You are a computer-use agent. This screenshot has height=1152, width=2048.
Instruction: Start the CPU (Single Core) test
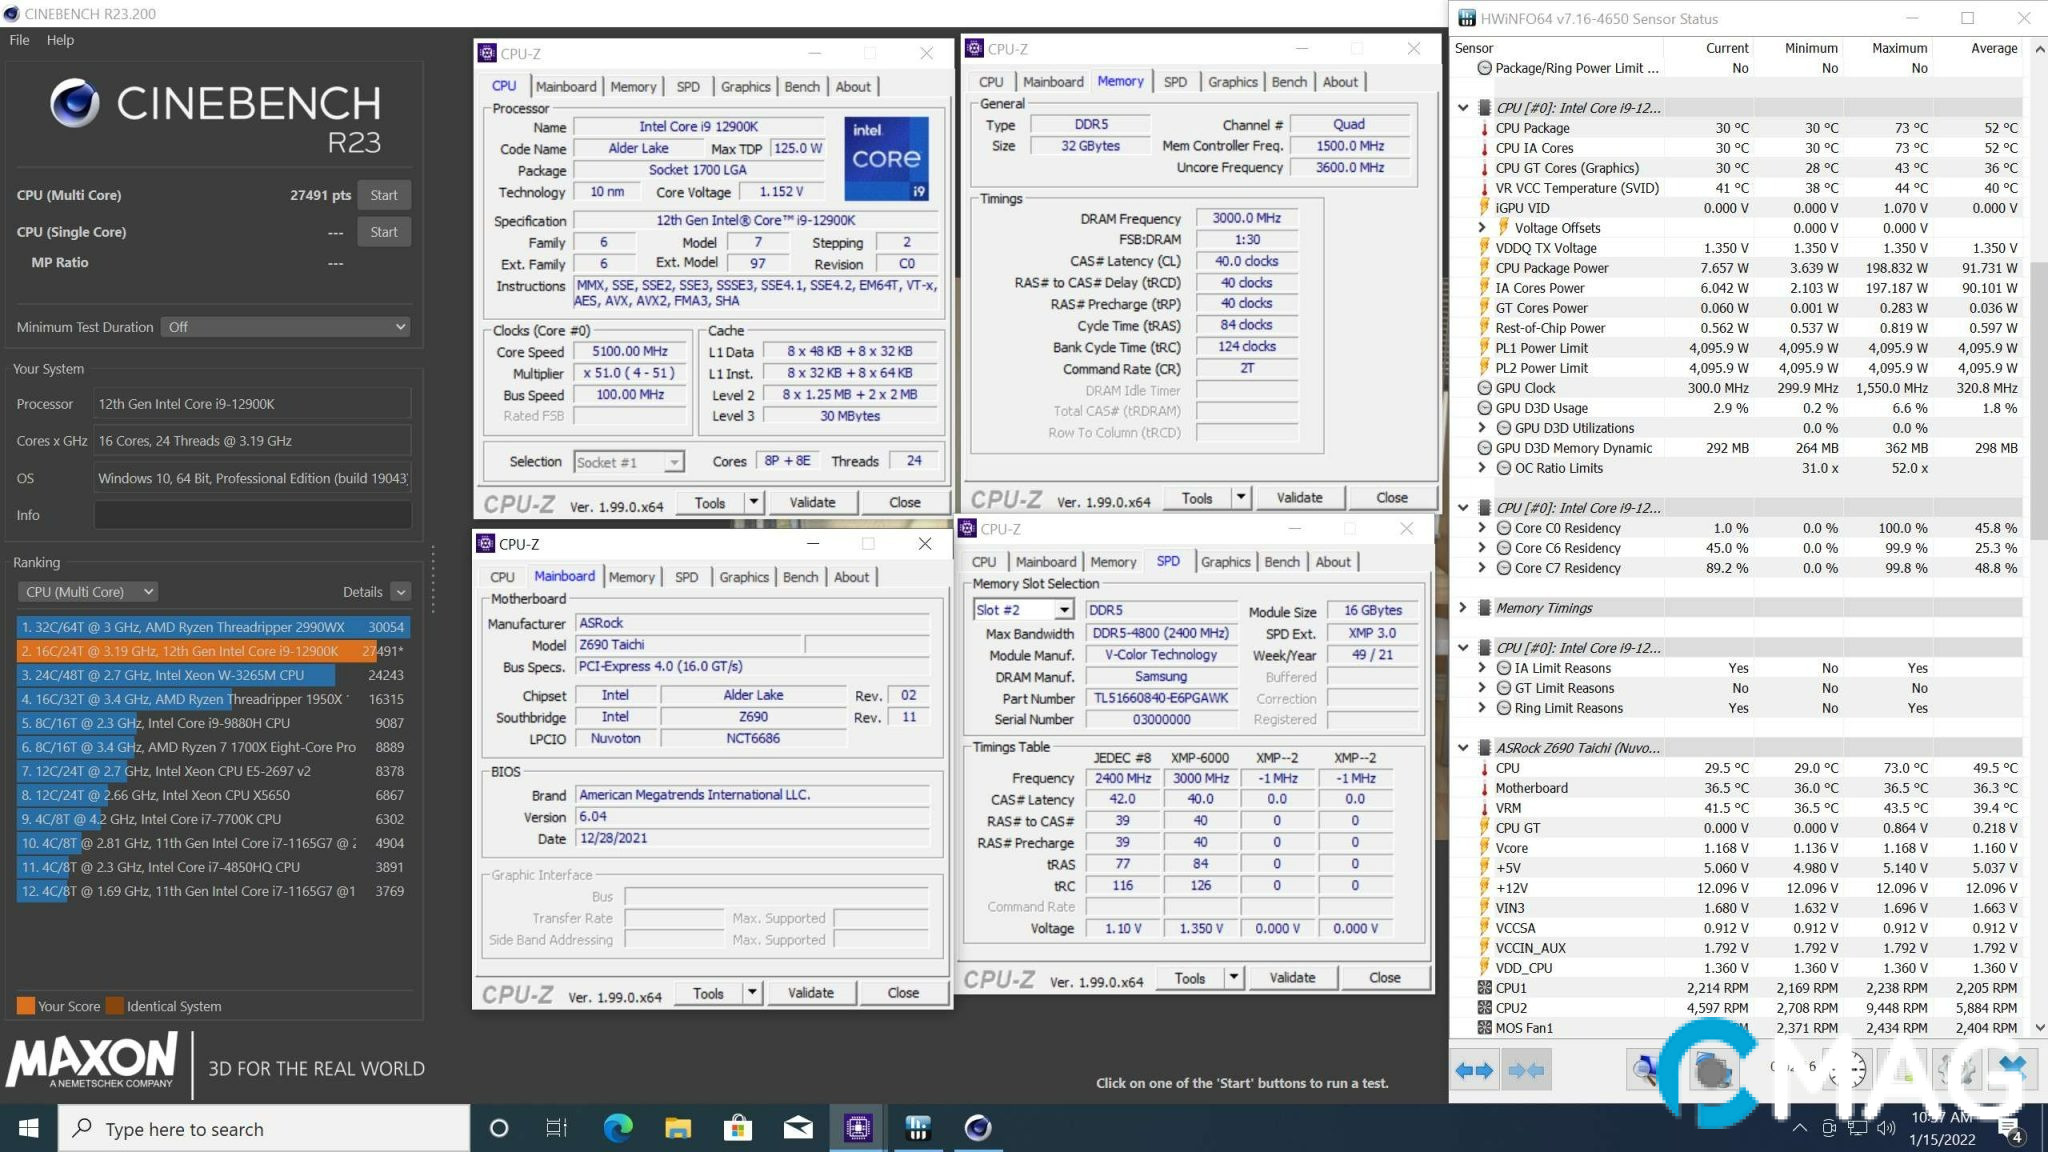[384, 232]
